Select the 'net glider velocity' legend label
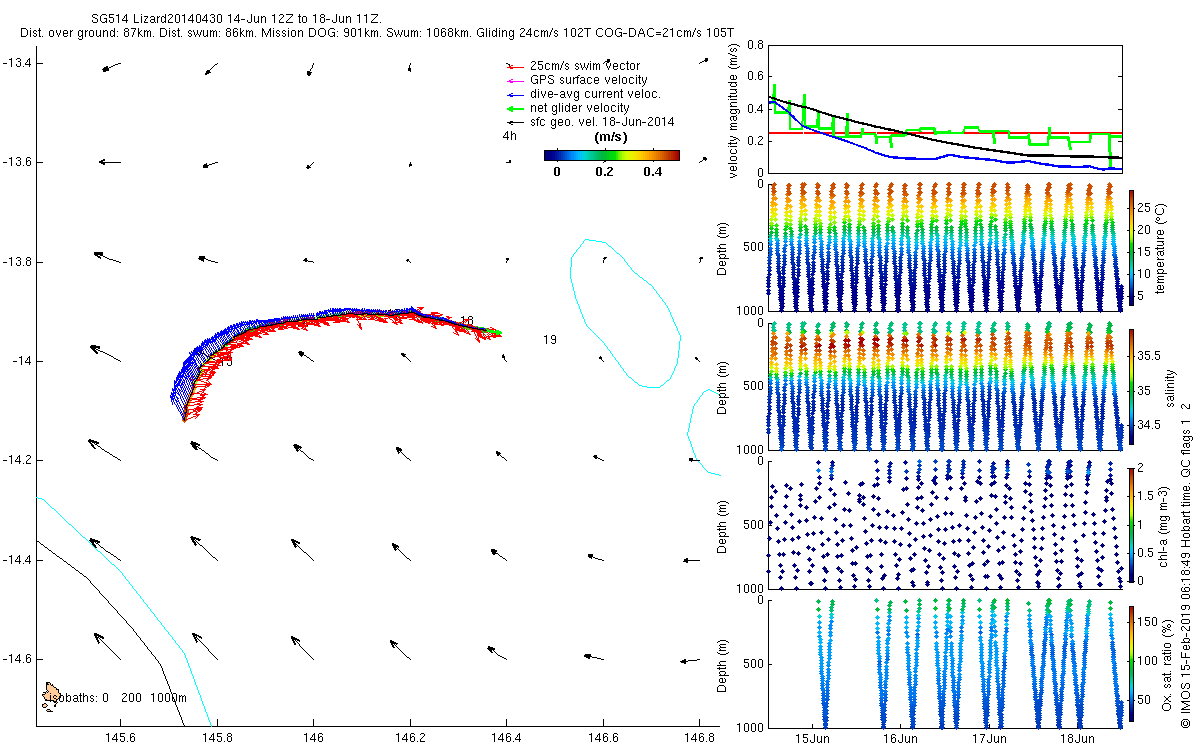Screen dimensions: 1200x750 (579, 108)
